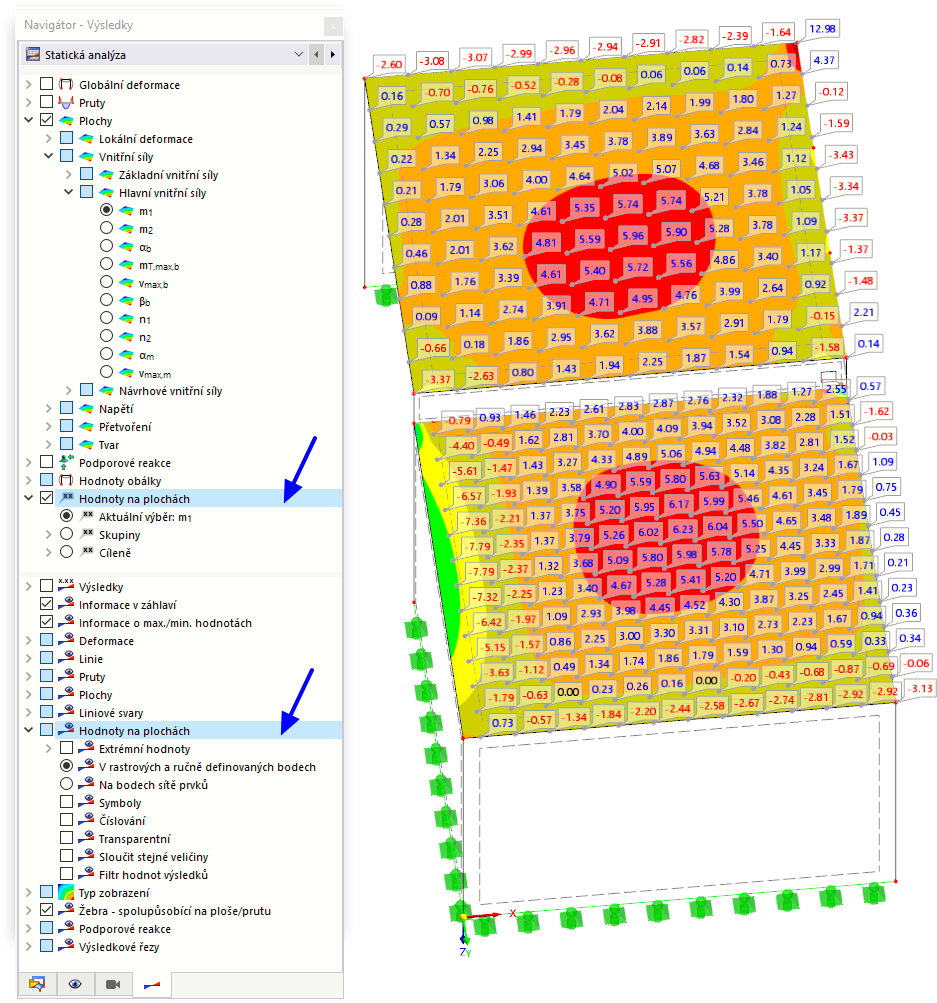Viewport: 937px width, 1003px height.
Task: Switch to the display eye tab
Action: coord(75,984)
